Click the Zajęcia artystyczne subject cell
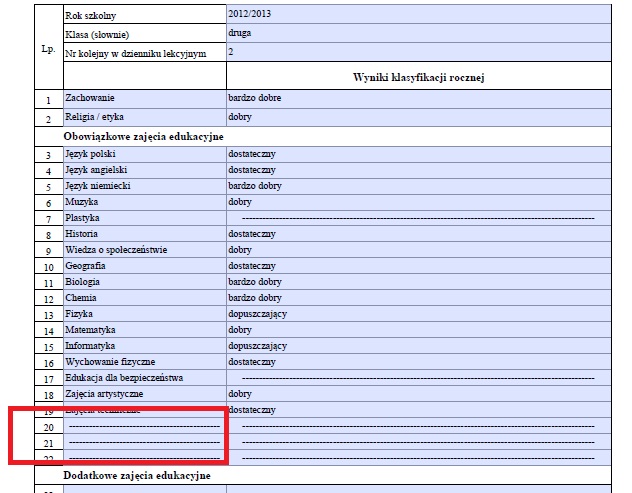 (145, 394)
